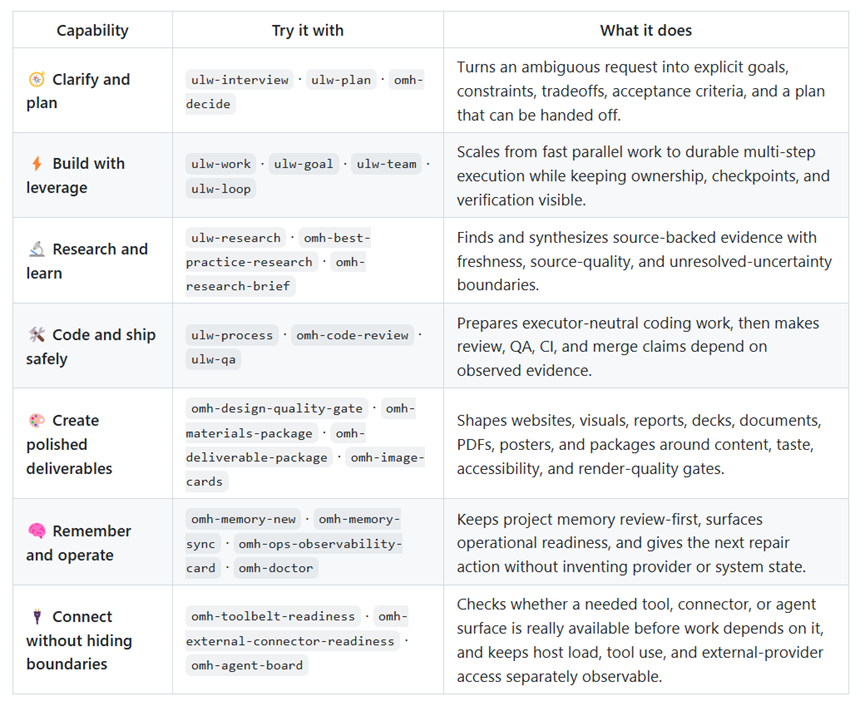
Task: Select the omh-doctor code tag
Action: coord(276,568)
